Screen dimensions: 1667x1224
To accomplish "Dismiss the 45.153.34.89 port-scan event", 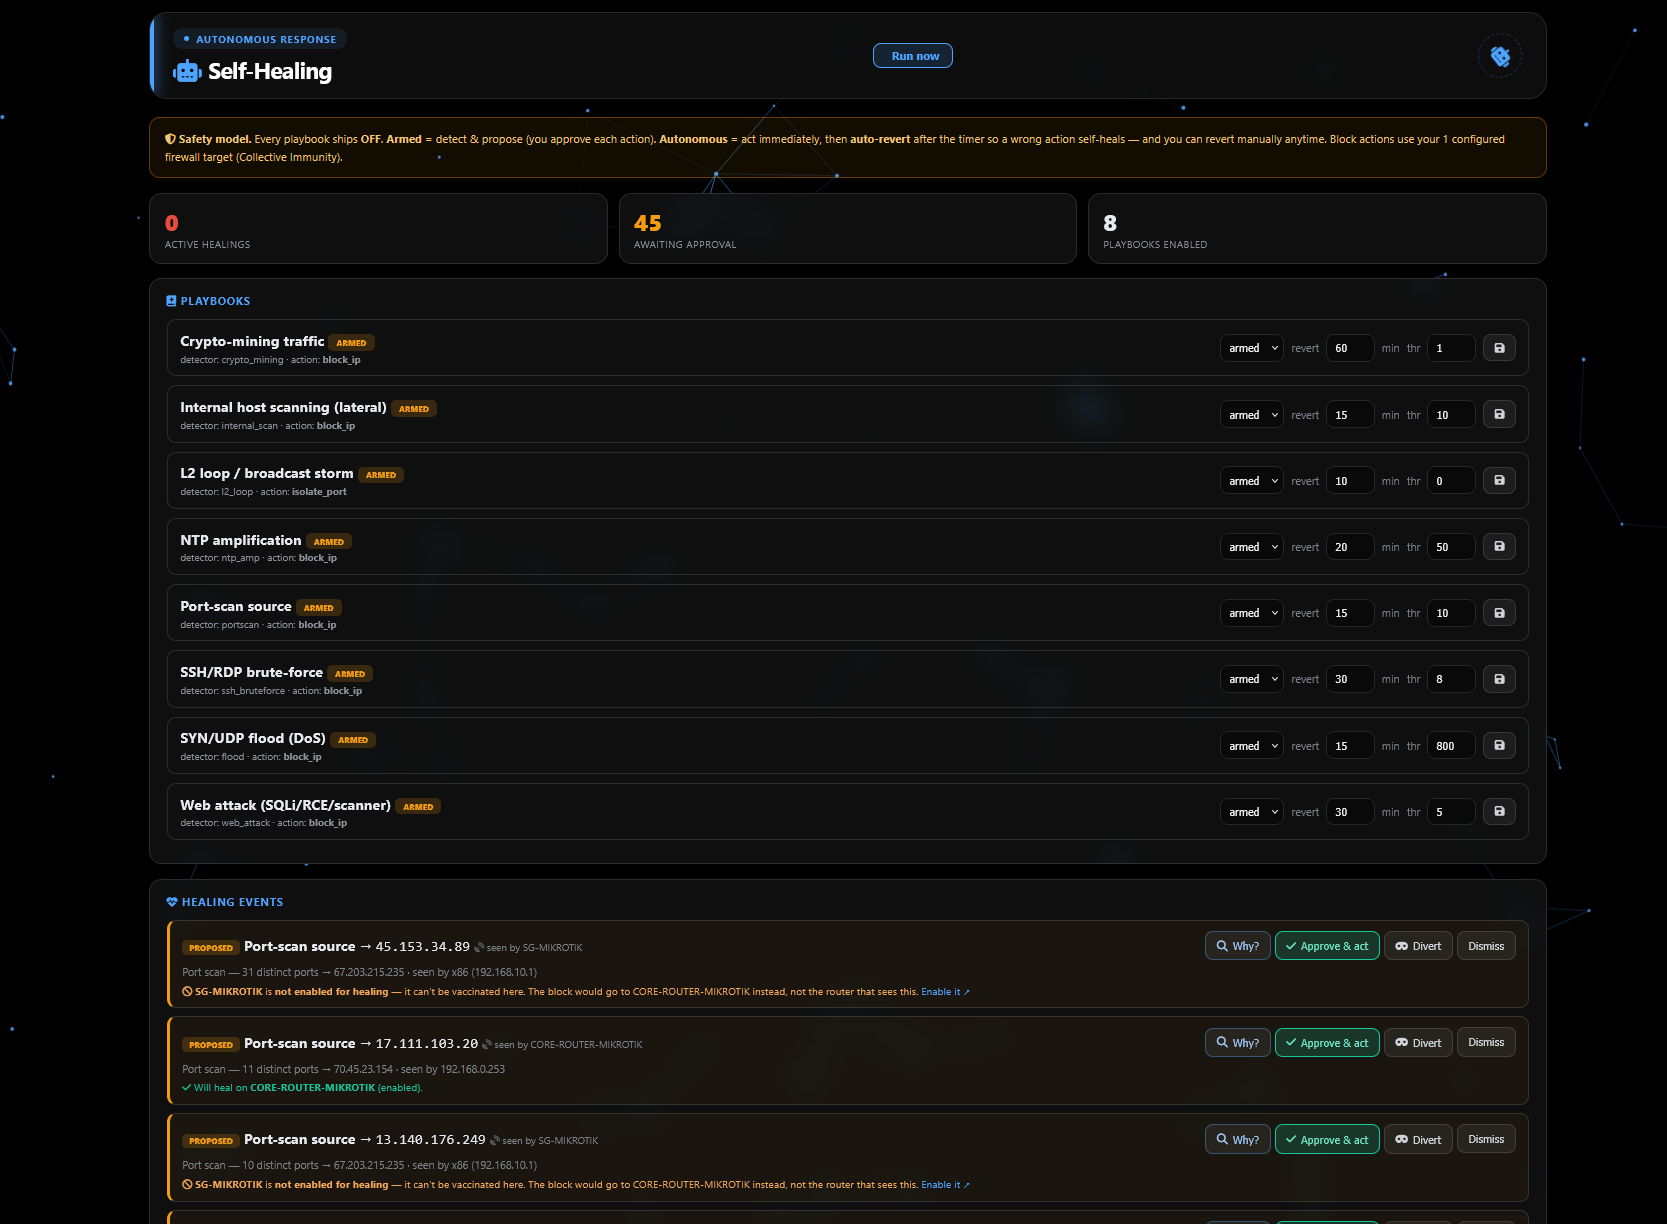I will coord(1486,946).
